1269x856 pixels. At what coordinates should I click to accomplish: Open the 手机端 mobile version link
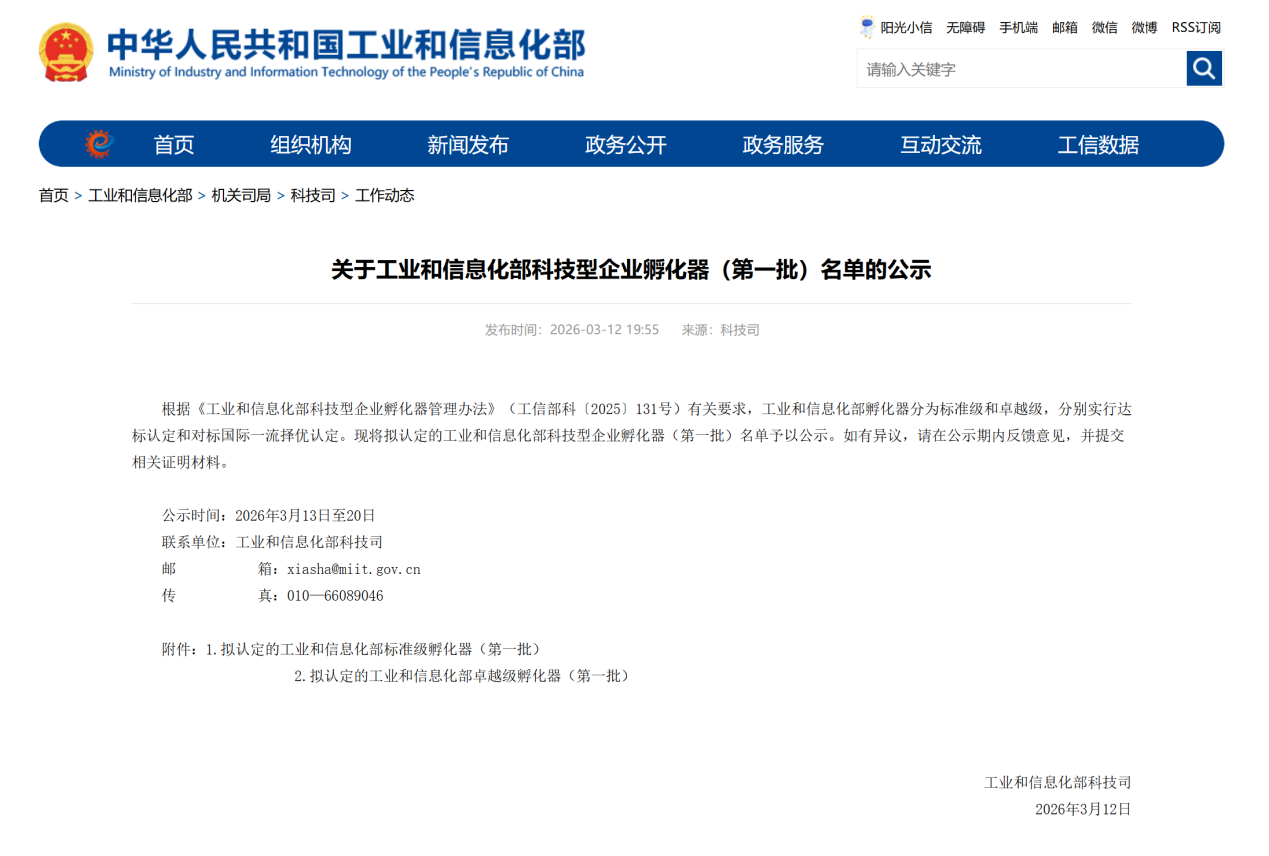point(1018,28)
